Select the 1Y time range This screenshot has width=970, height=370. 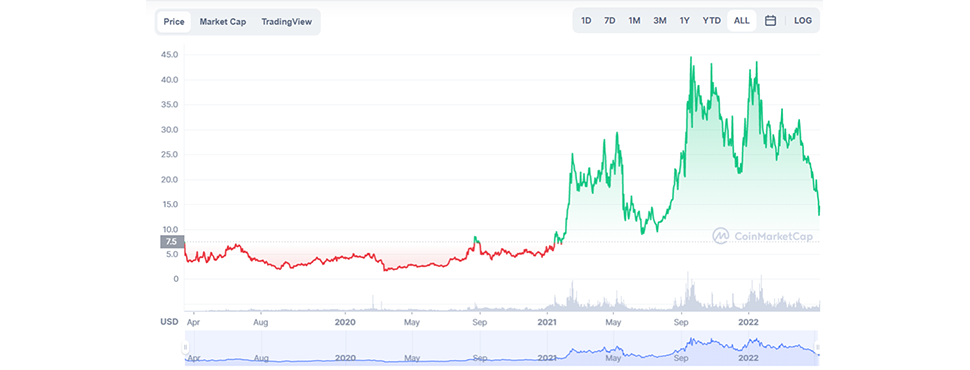coord(684,20)
